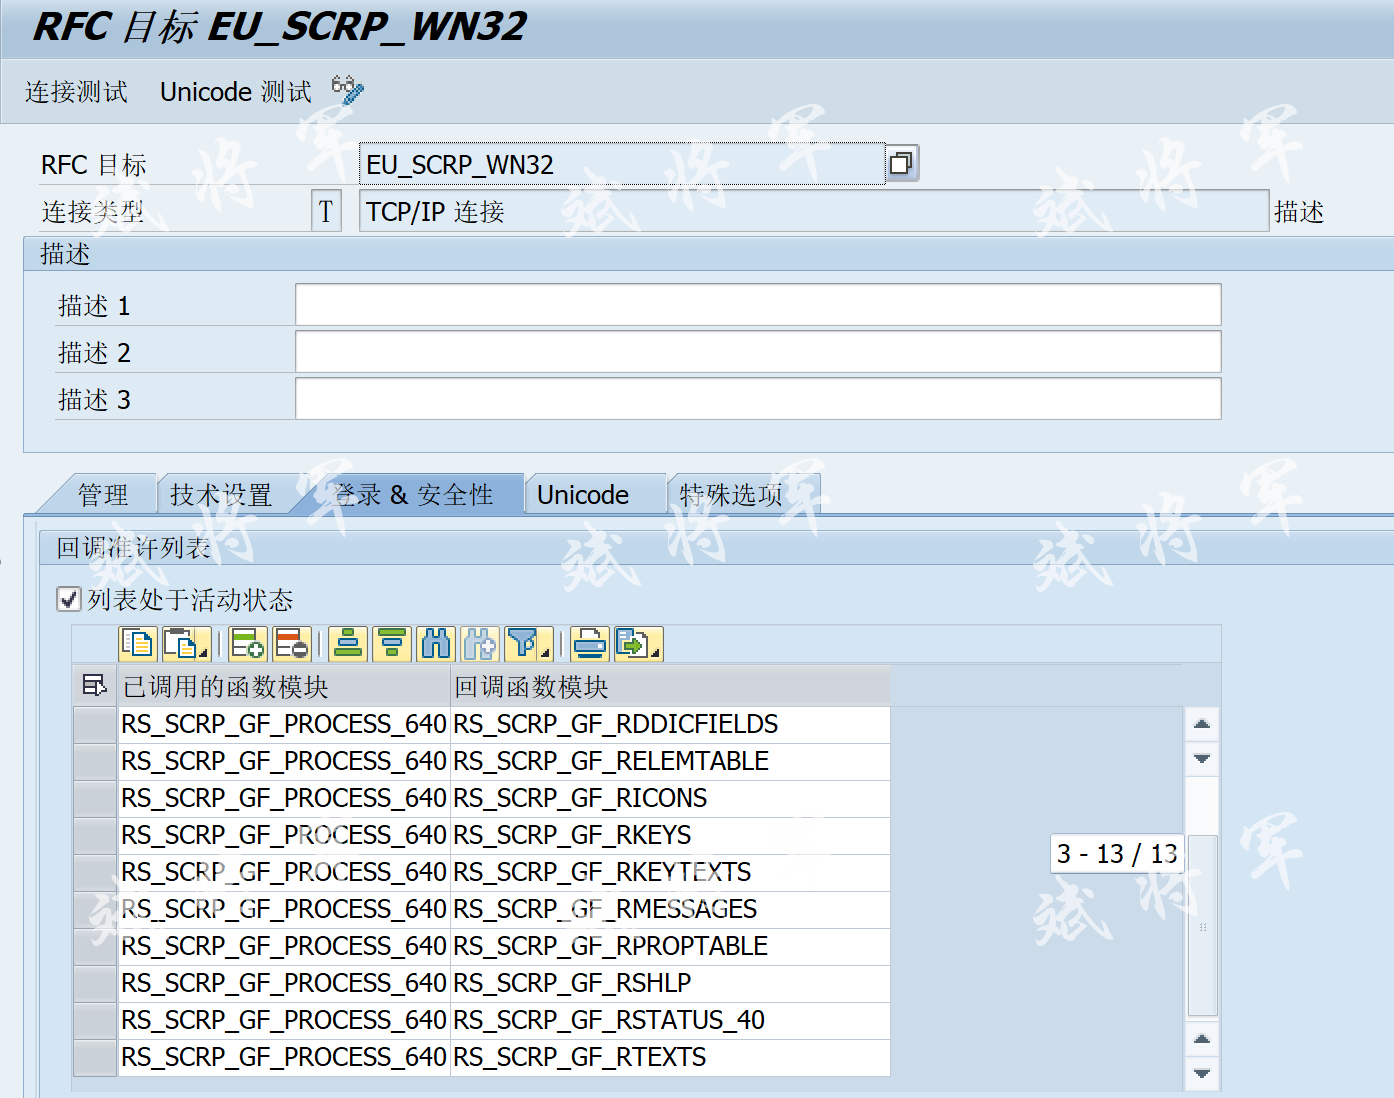This screenshot has width=1394, height=1098.
Task: Click the bottom-most scroll-down arrow
Action: click(x=1202, y=1074)
